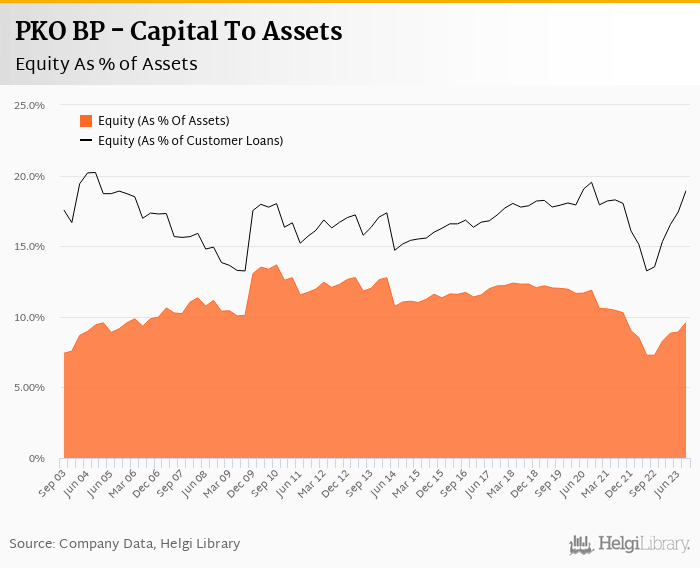Image resolution: width=700 pixels, height=568 pixels.
Task: Click the chart title "PKO BP - Capital To Assets"
Action: pyautogui.click(x=179, y=32)
